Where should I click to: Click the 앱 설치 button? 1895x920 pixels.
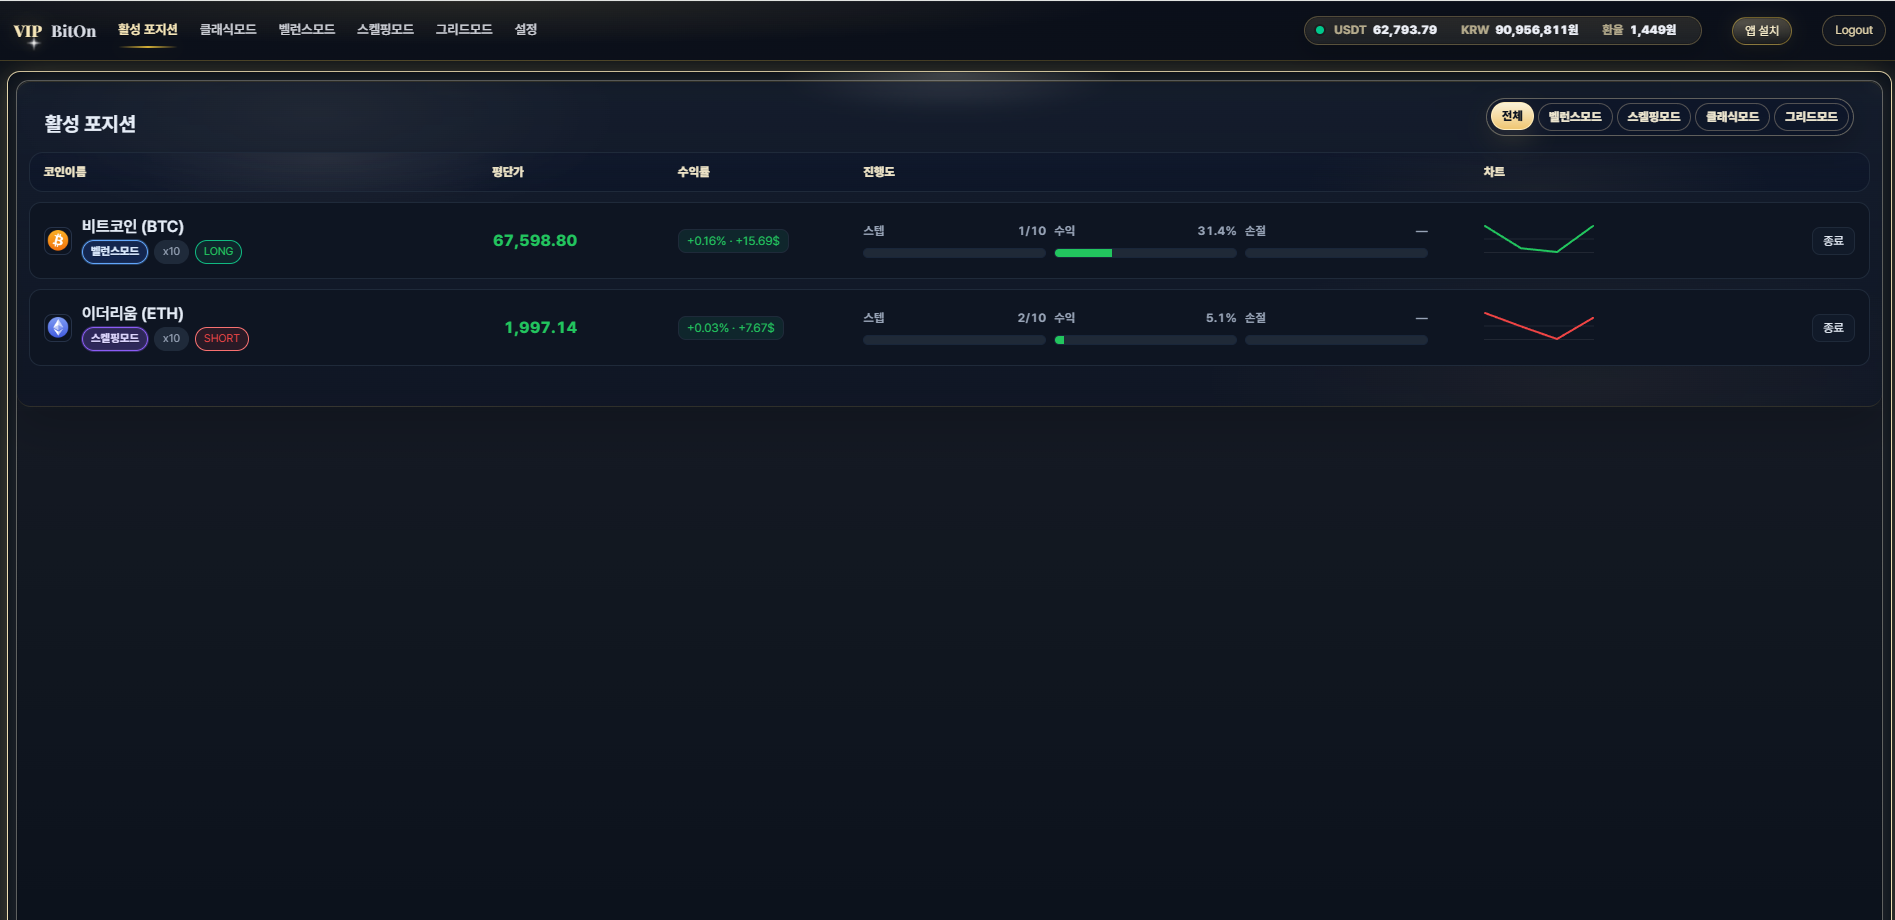pyautogui.click(x=1761, y=31)
